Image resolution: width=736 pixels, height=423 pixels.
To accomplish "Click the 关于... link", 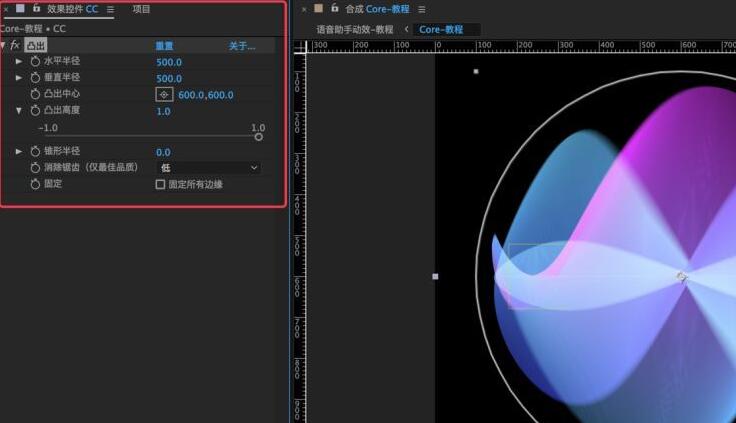I will point(242,46).
